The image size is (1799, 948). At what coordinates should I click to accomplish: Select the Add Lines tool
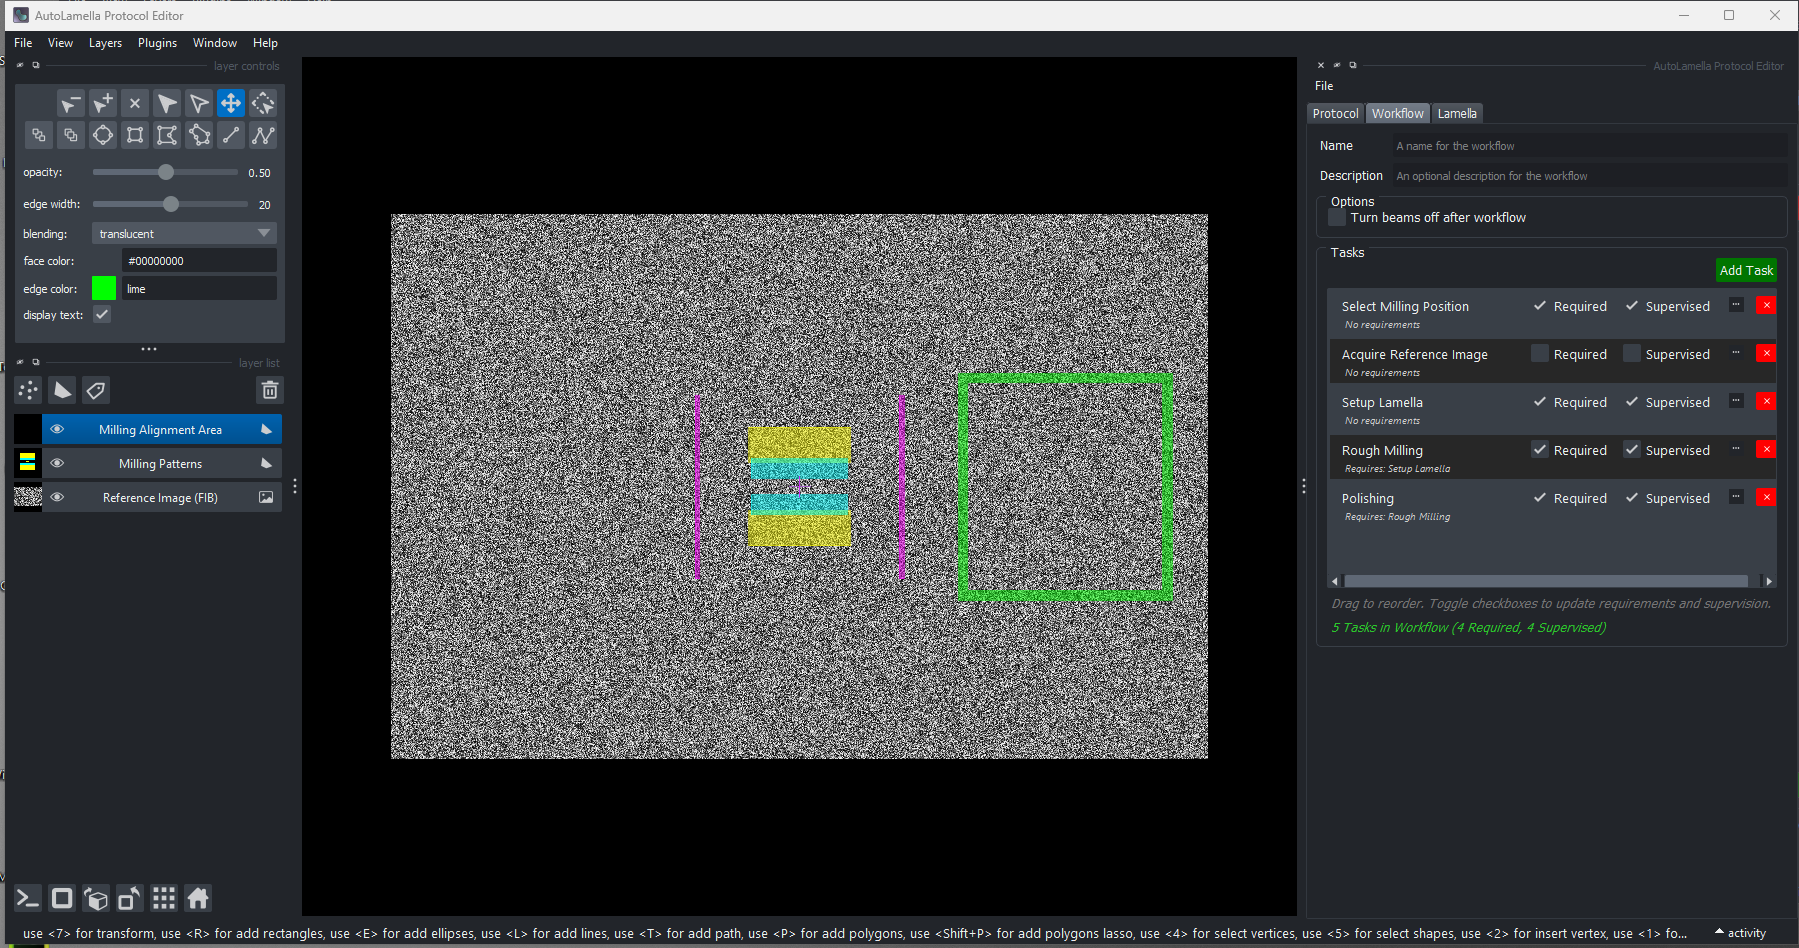tap(231, 135)
